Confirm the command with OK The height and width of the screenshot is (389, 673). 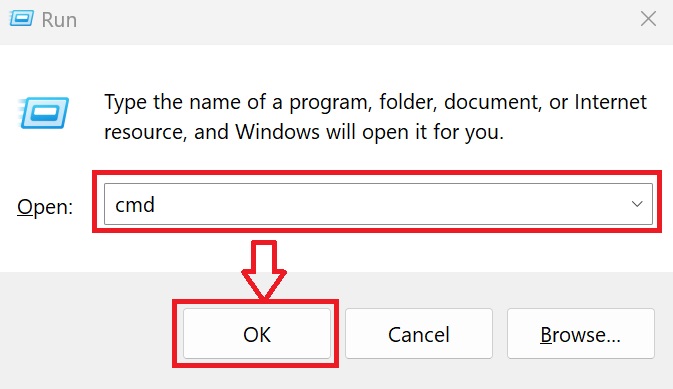[257, 334]
